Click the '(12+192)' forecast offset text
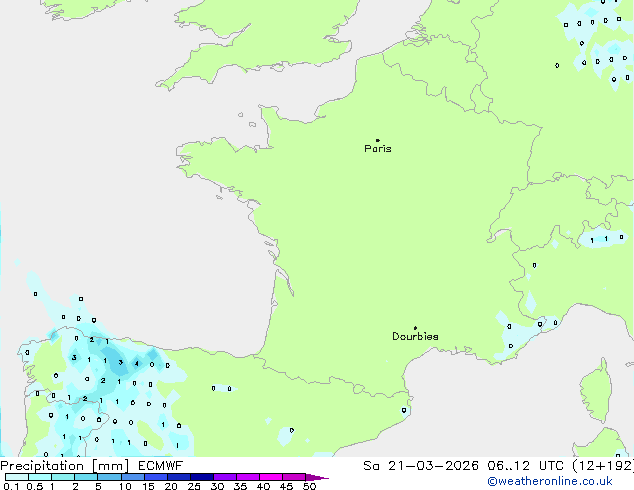The width and height of the screenshot is (634, 490). tap(603, 466)
